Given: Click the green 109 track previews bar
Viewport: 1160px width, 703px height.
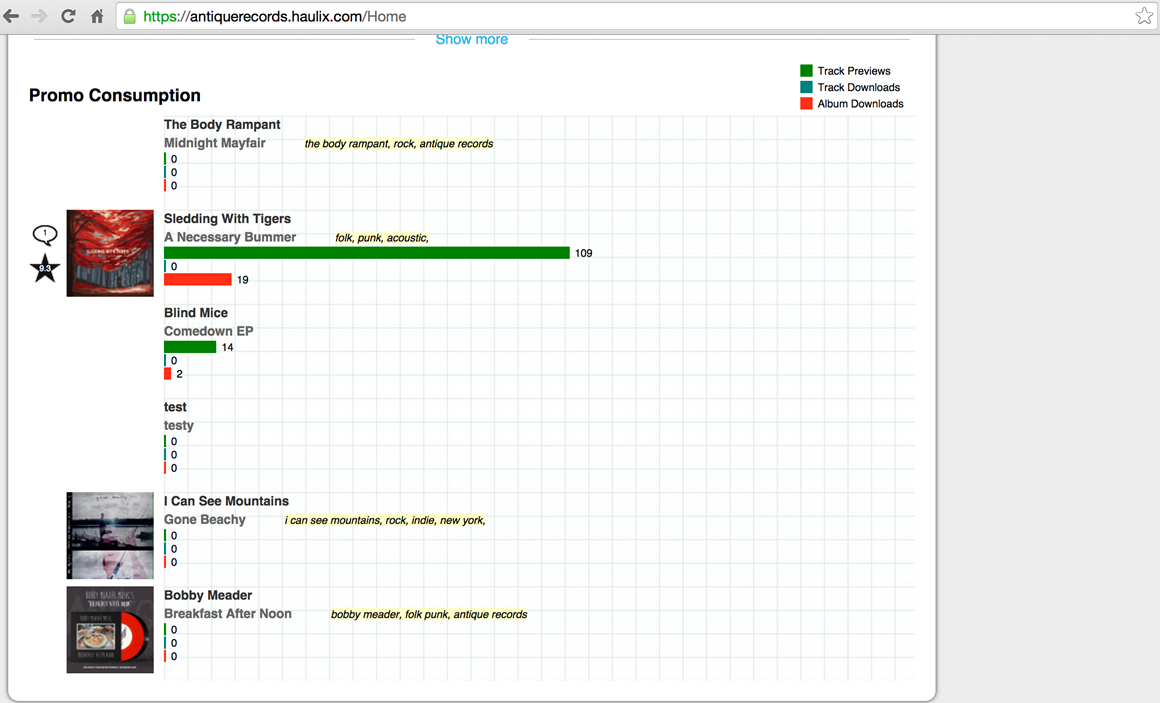Looking at the screenshot, I should point(366,253).
